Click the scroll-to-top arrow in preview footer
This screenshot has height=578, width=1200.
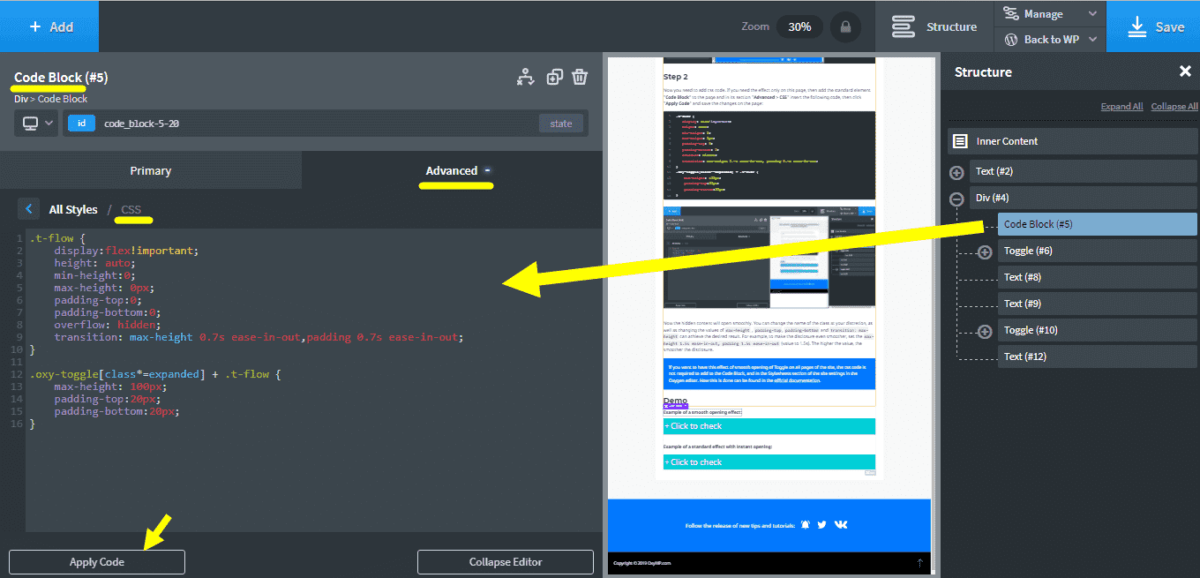[919, 564]
